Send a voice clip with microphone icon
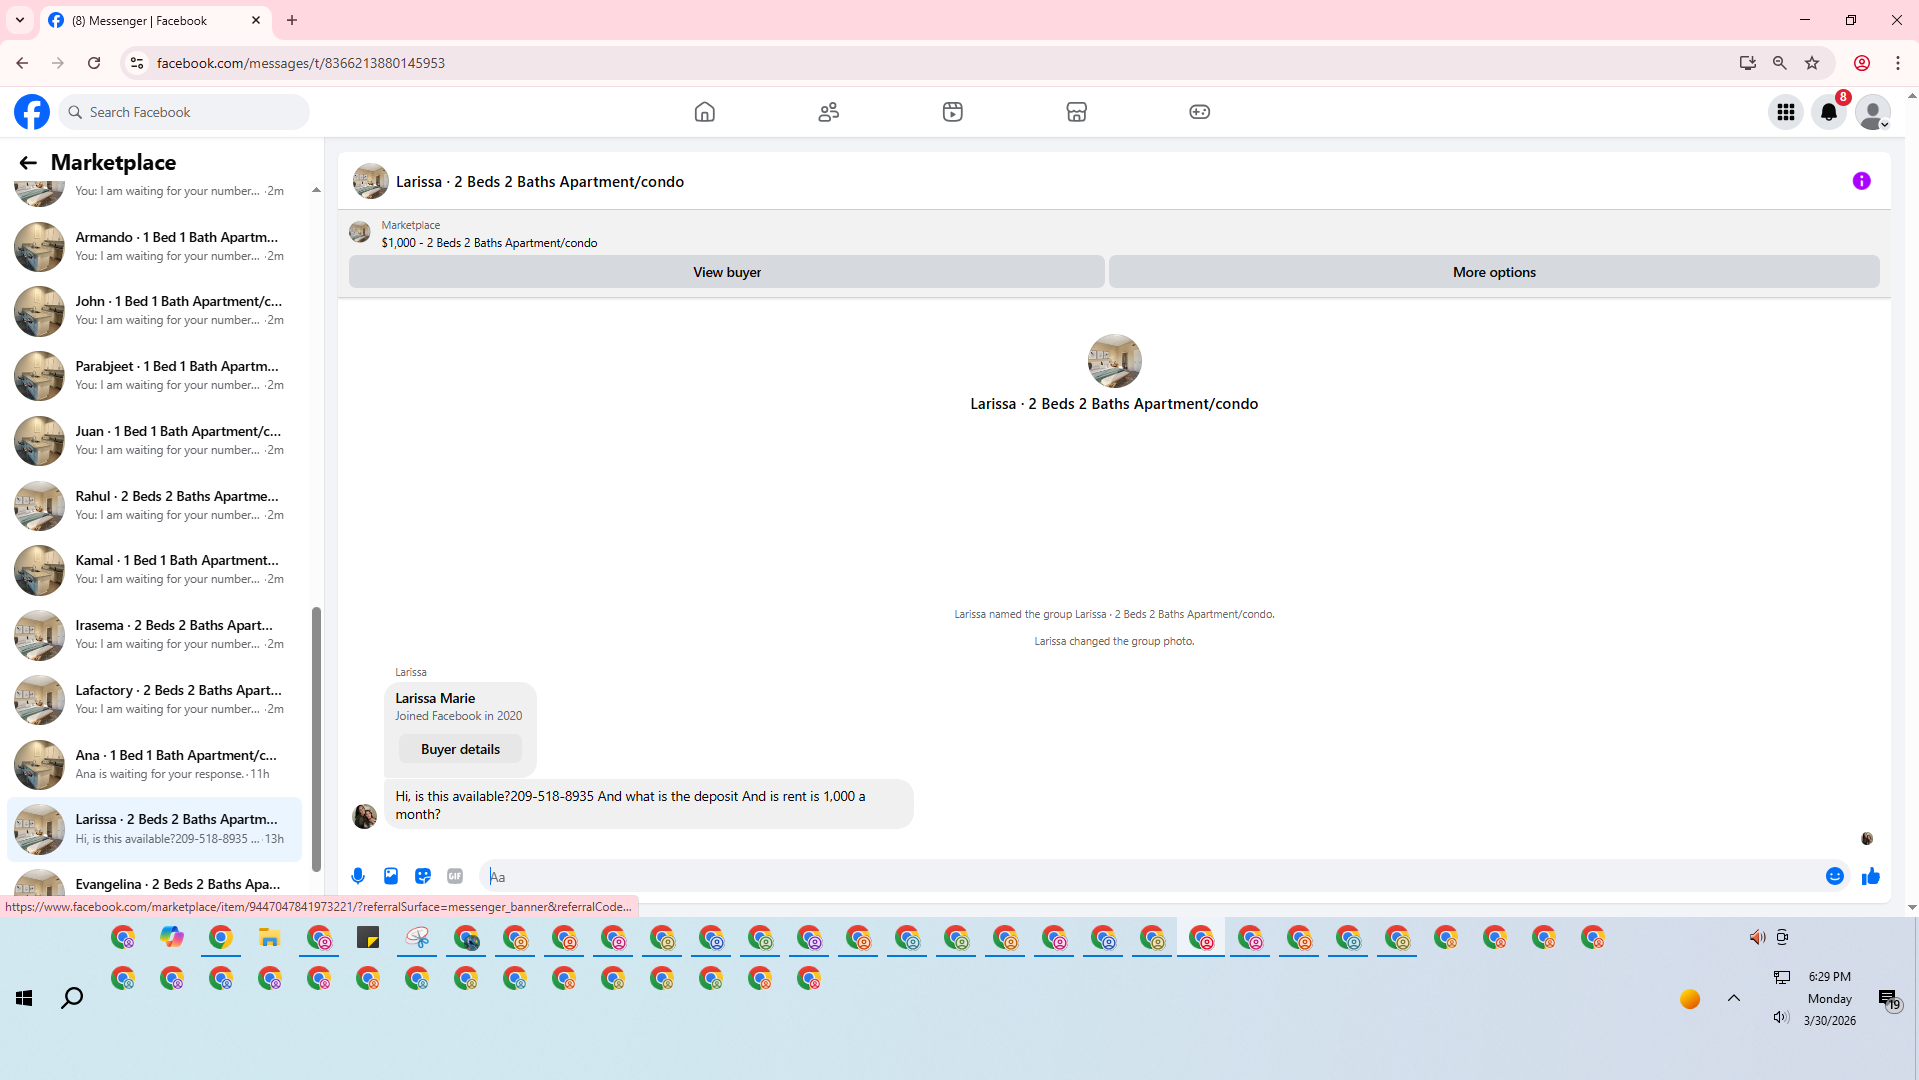The height and width of the screenshot is (1080, 1919). tap(358, 876)
